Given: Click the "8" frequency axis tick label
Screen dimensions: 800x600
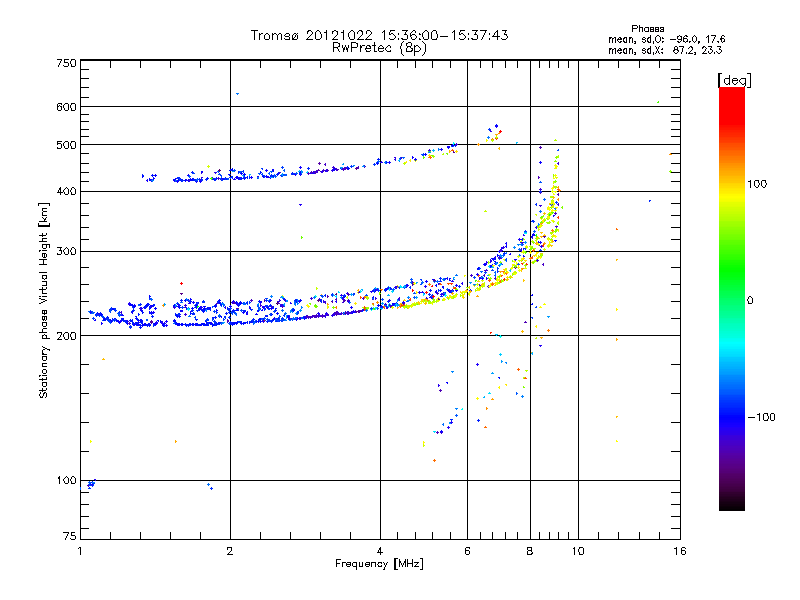Looking at the screenshot, I should click(530, 551).
